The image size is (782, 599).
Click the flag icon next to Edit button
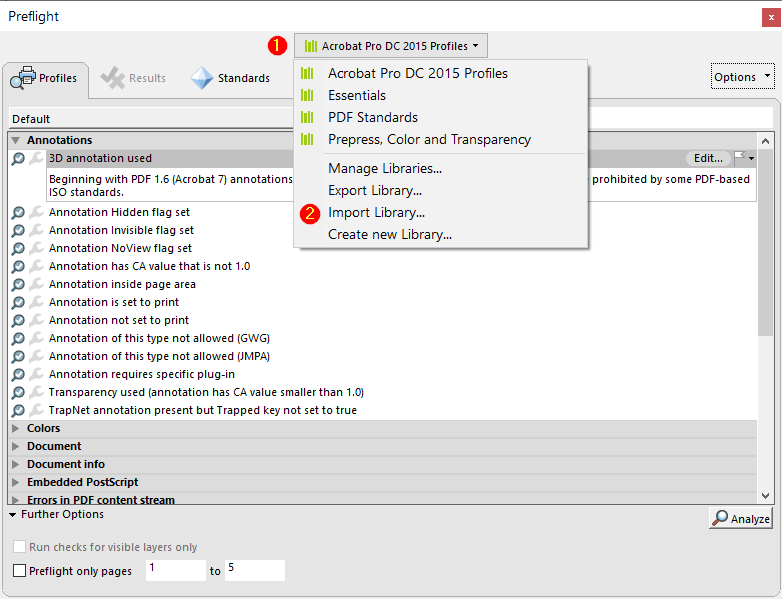pyautogui.click(x=740, y=158)
